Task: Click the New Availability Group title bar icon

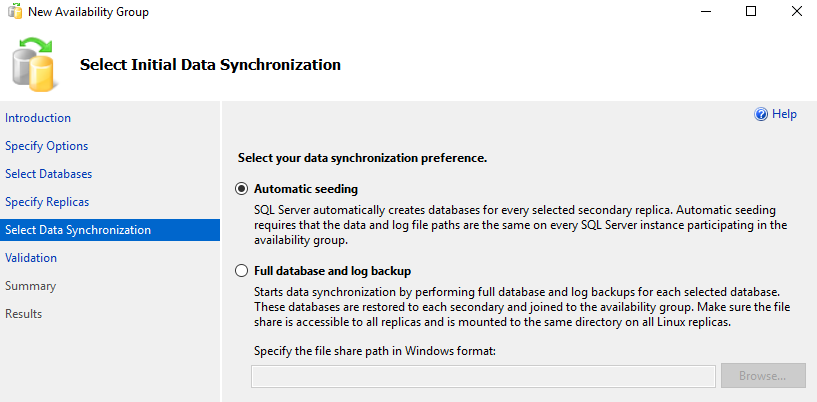Action: (14, 12)
